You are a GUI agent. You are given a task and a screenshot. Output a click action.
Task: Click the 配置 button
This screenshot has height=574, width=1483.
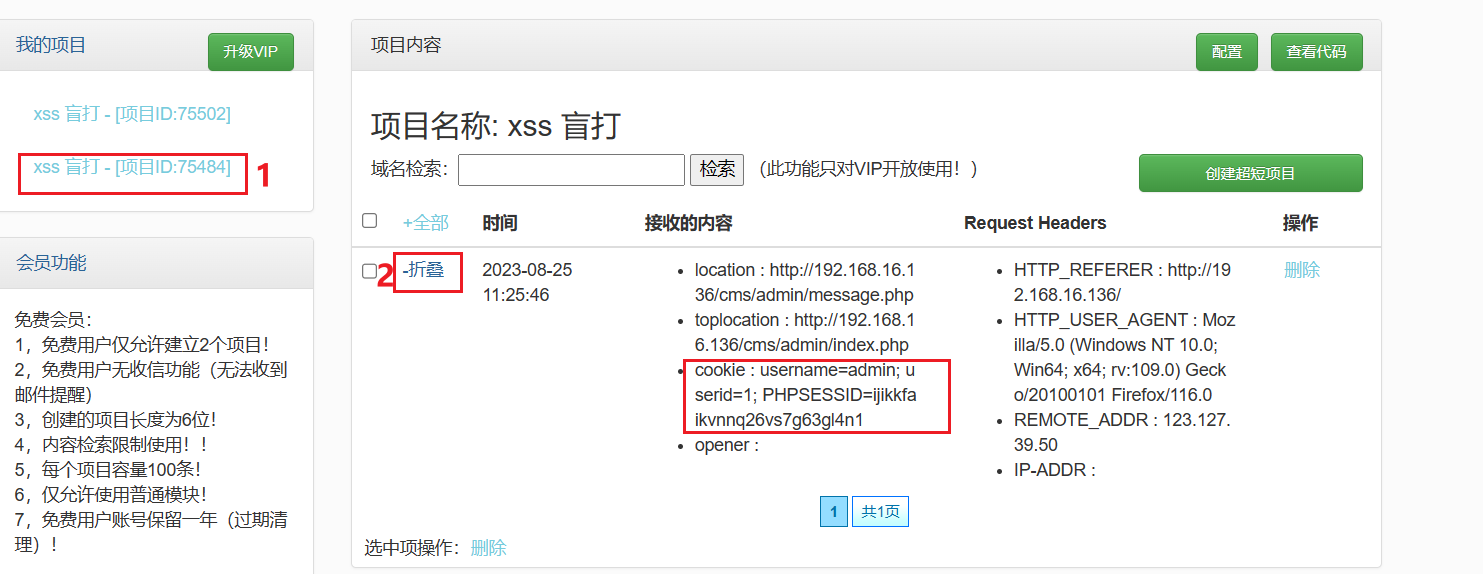pos(1227,52)
